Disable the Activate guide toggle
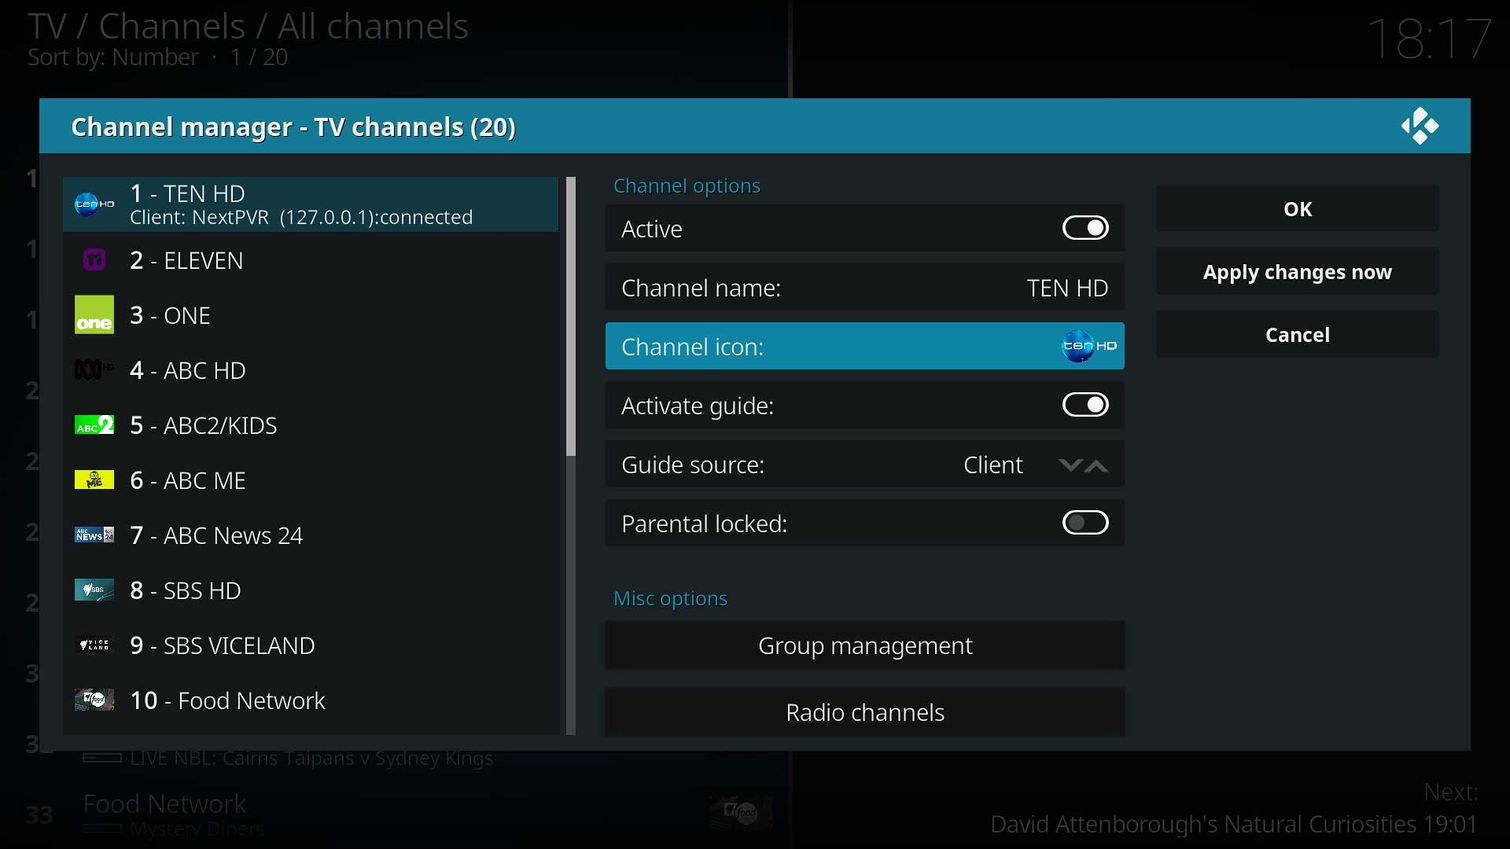This screenshot has height=849, width=1510. [1085, 404]
